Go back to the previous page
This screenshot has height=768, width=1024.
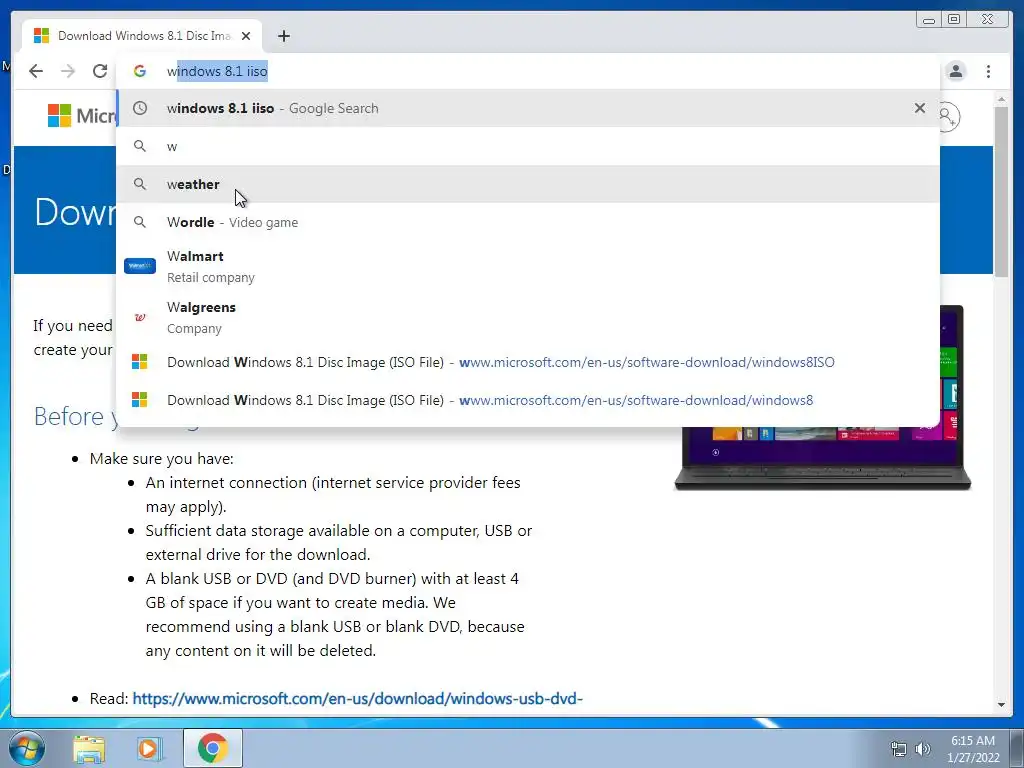click(x=36, y=71)
